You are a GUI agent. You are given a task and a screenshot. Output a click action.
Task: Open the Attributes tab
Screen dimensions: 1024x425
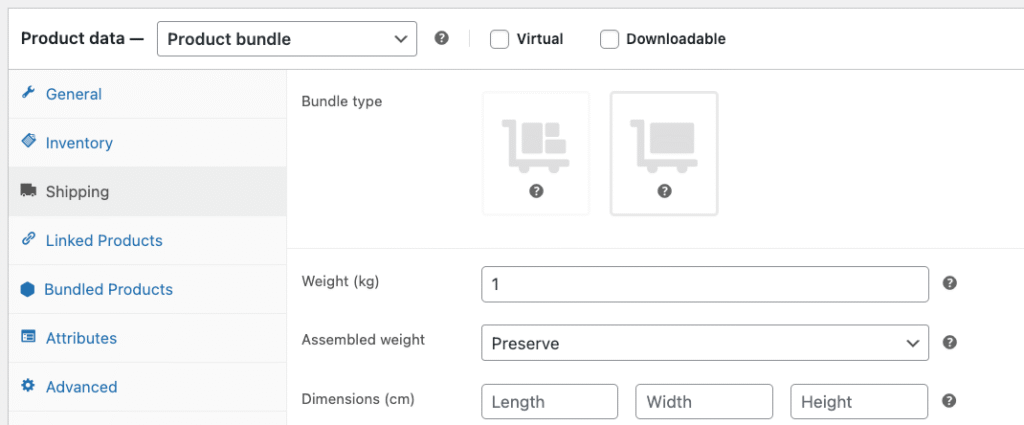pyautogui.click(x=148, y=338)
